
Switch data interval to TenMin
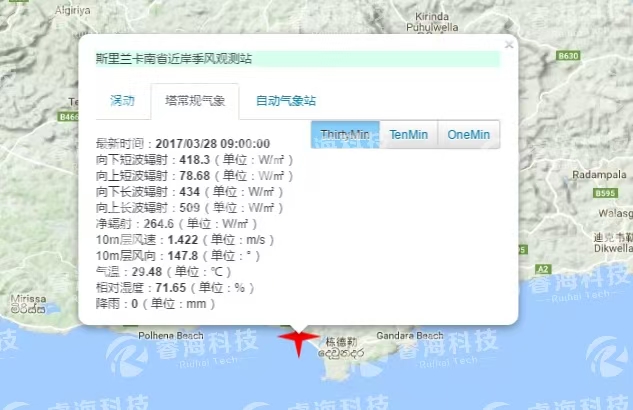click(409, 134)
